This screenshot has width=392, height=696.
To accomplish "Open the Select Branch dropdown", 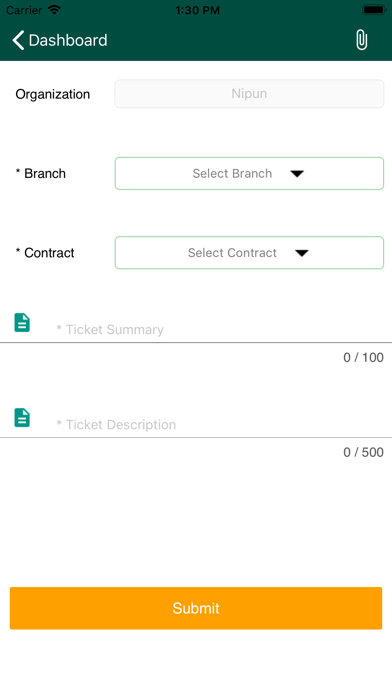I will point(249,174).
